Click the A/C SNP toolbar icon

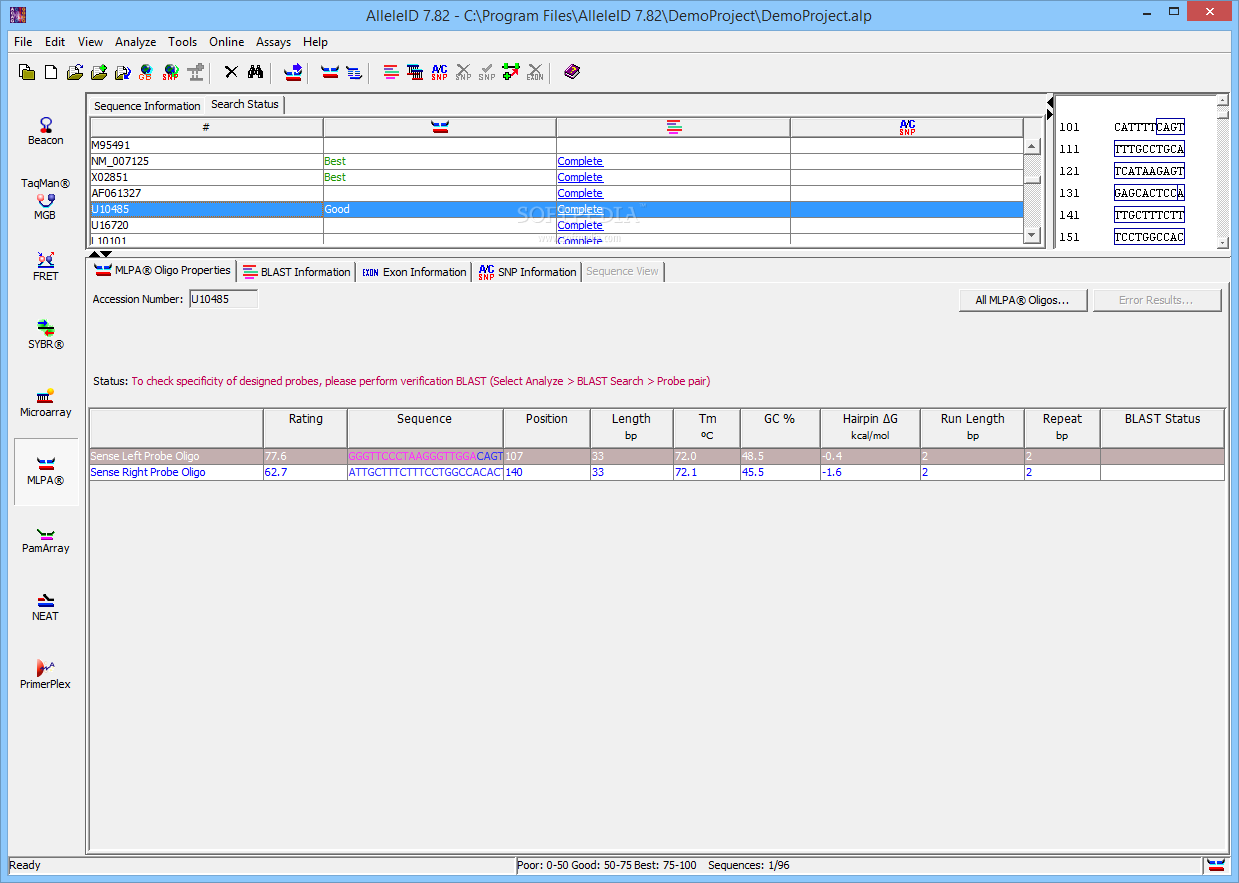[439, 72]
